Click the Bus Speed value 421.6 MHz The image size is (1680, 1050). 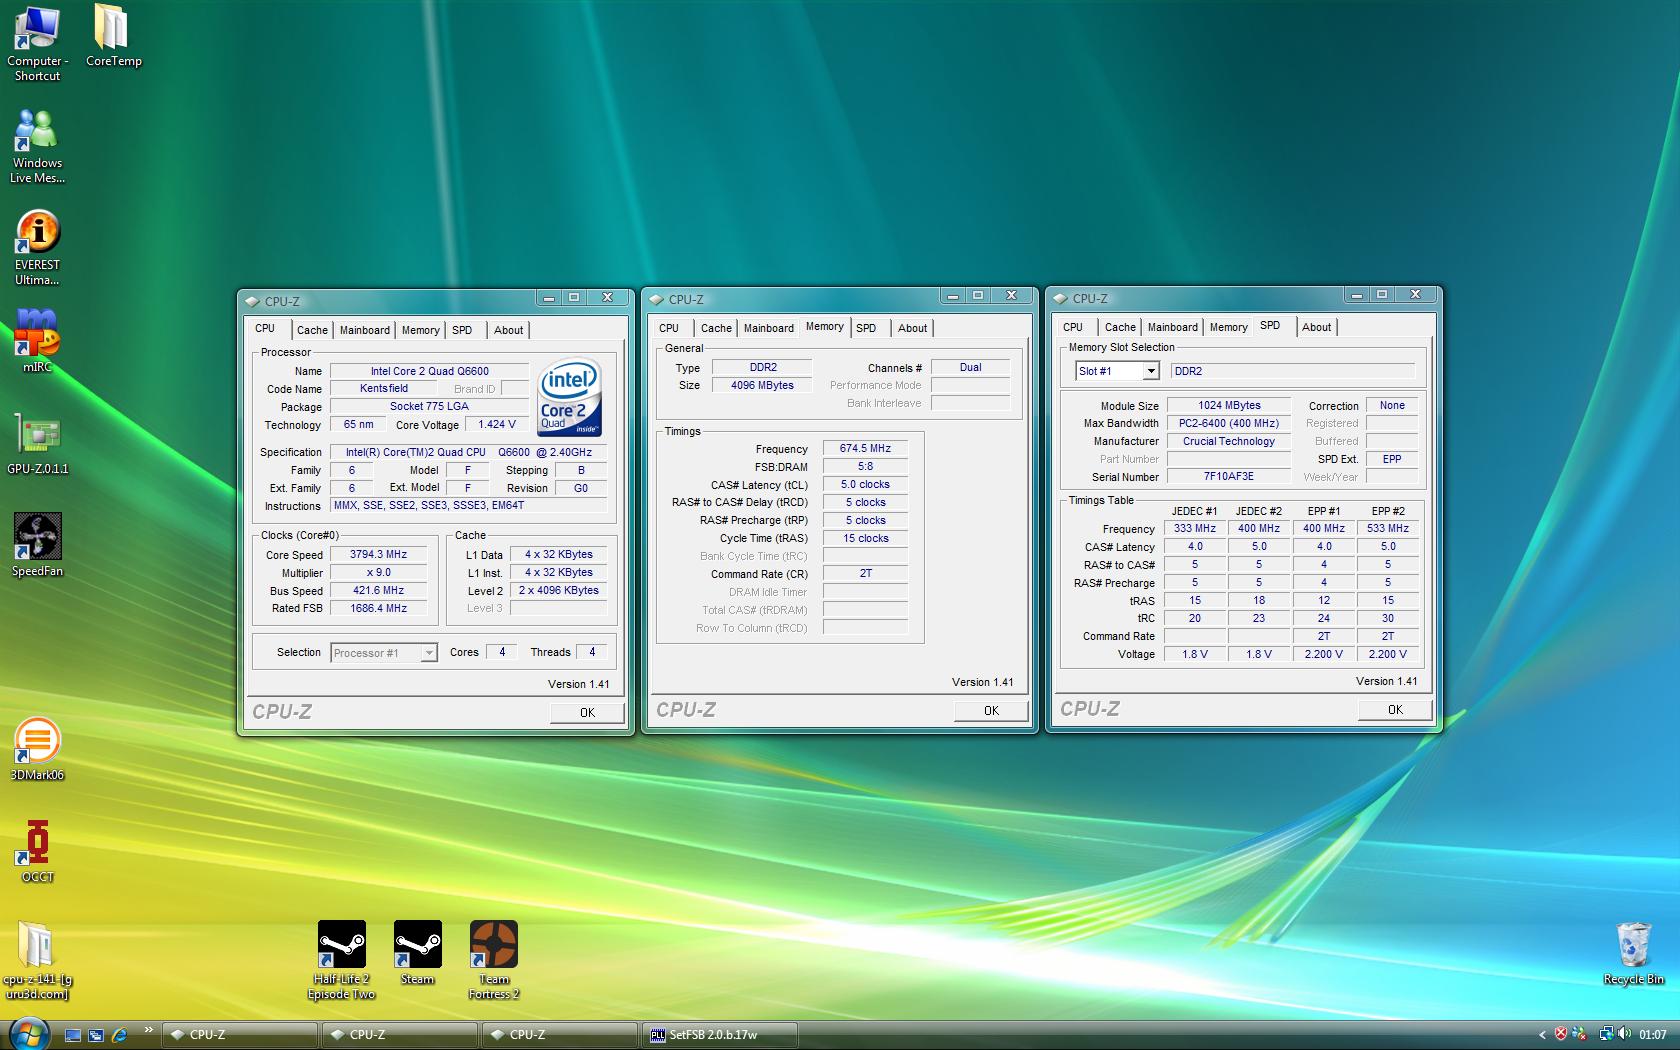tap(378, 590)
